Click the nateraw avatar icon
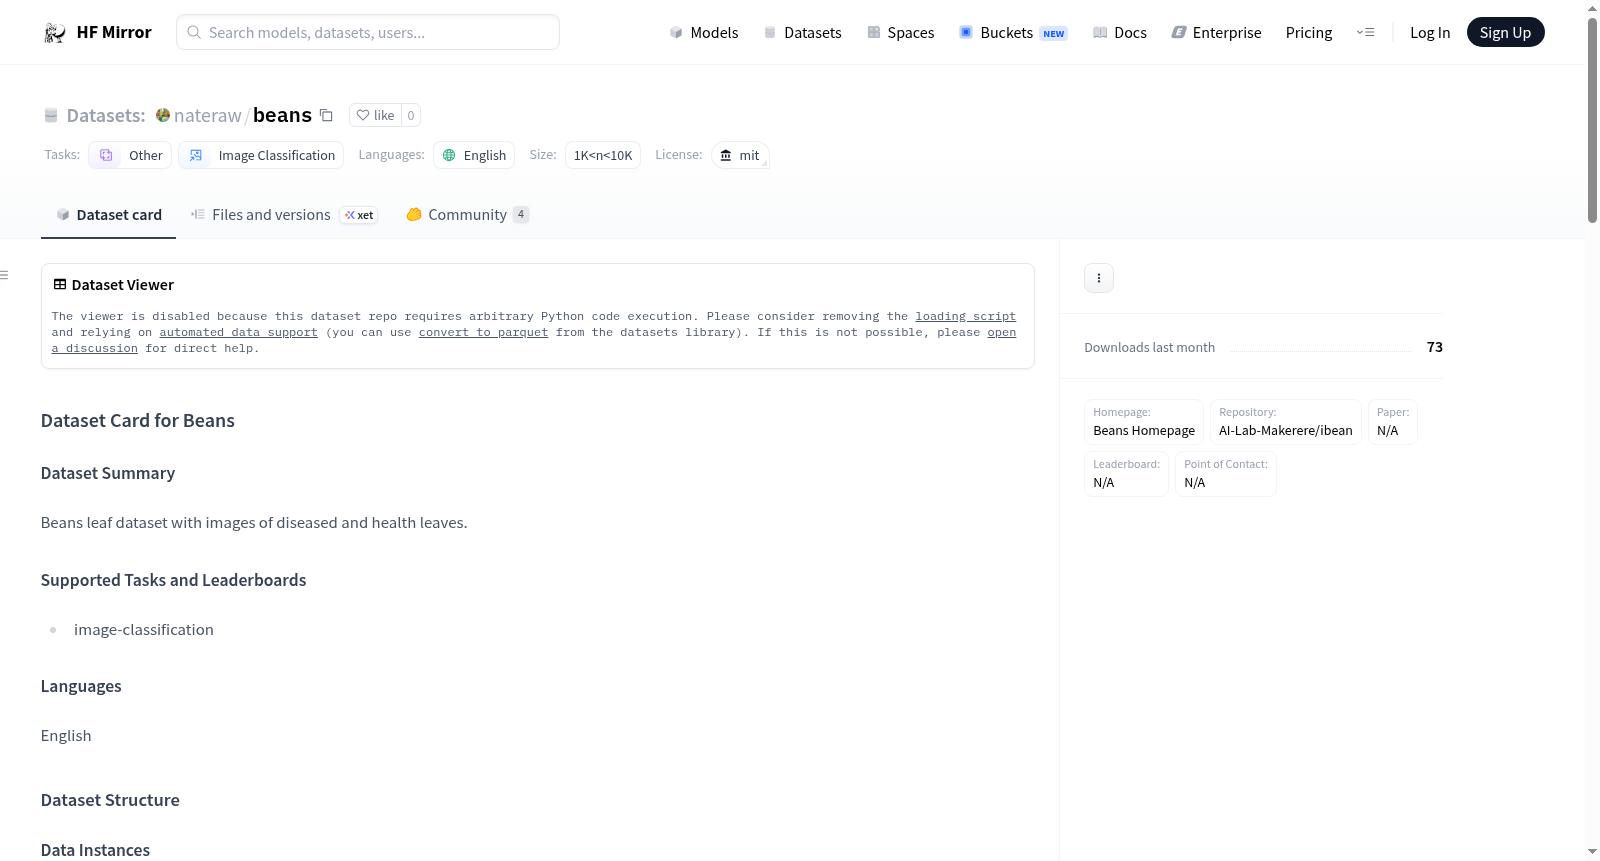This screenshot has width=1600, height=861. pyautogui.click(x=163, y=115)
